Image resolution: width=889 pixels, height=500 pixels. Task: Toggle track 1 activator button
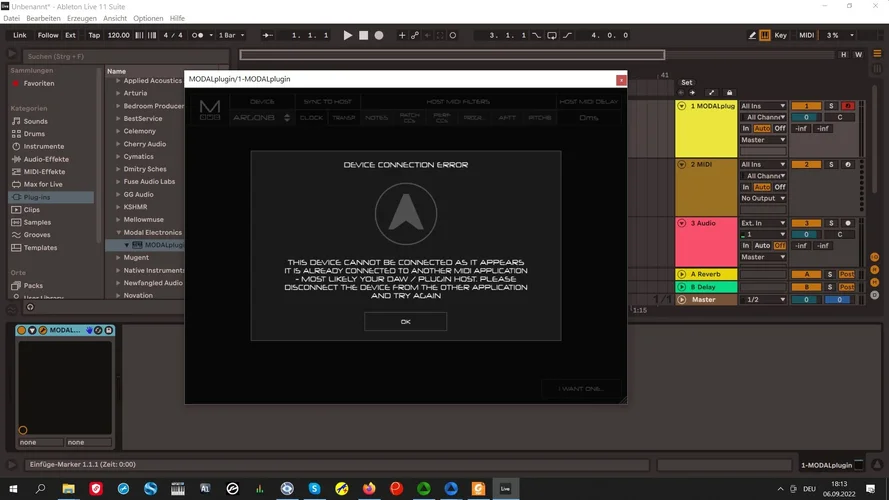806,106
